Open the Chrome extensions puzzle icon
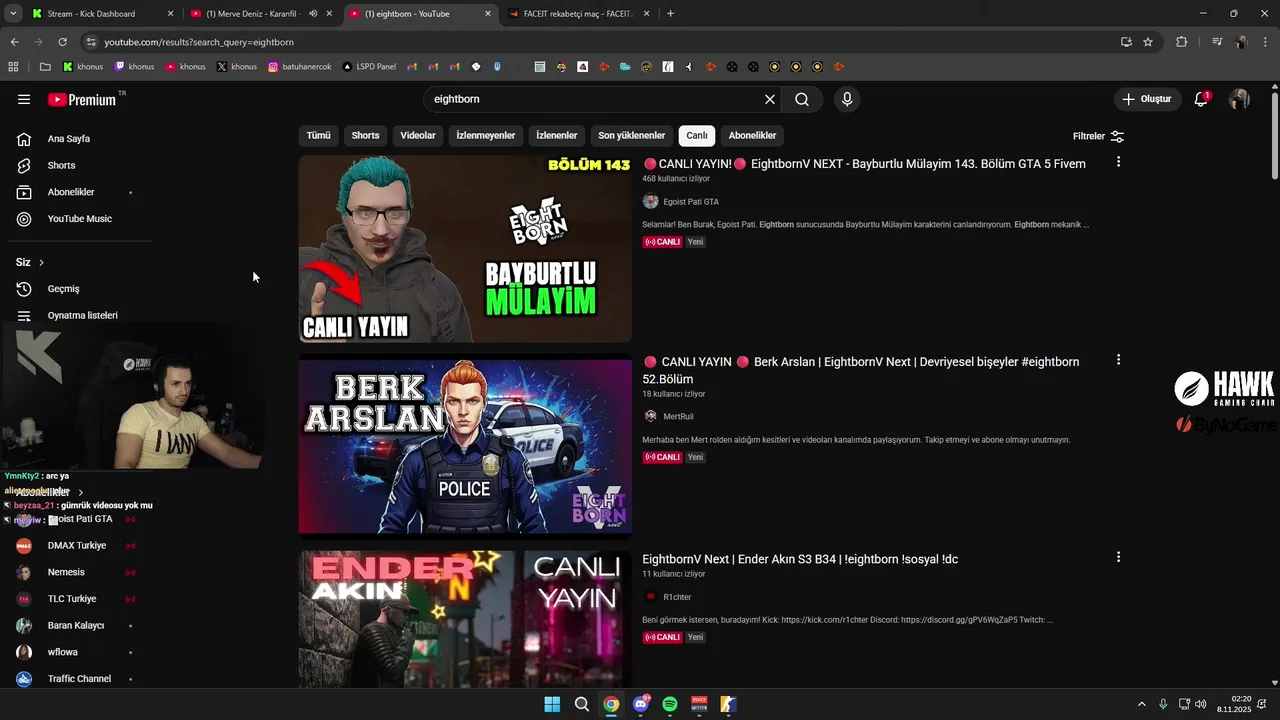1280x720 pixels. [1181, 42]
